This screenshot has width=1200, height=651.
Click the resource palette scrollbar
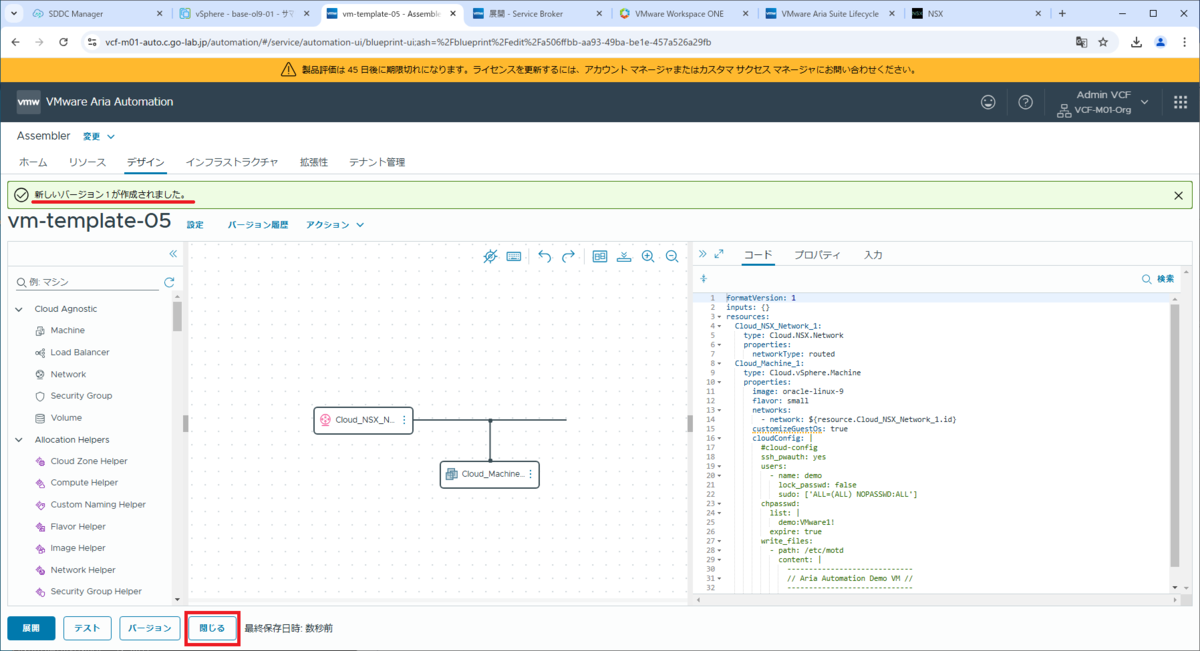click(x=177, y=316)
